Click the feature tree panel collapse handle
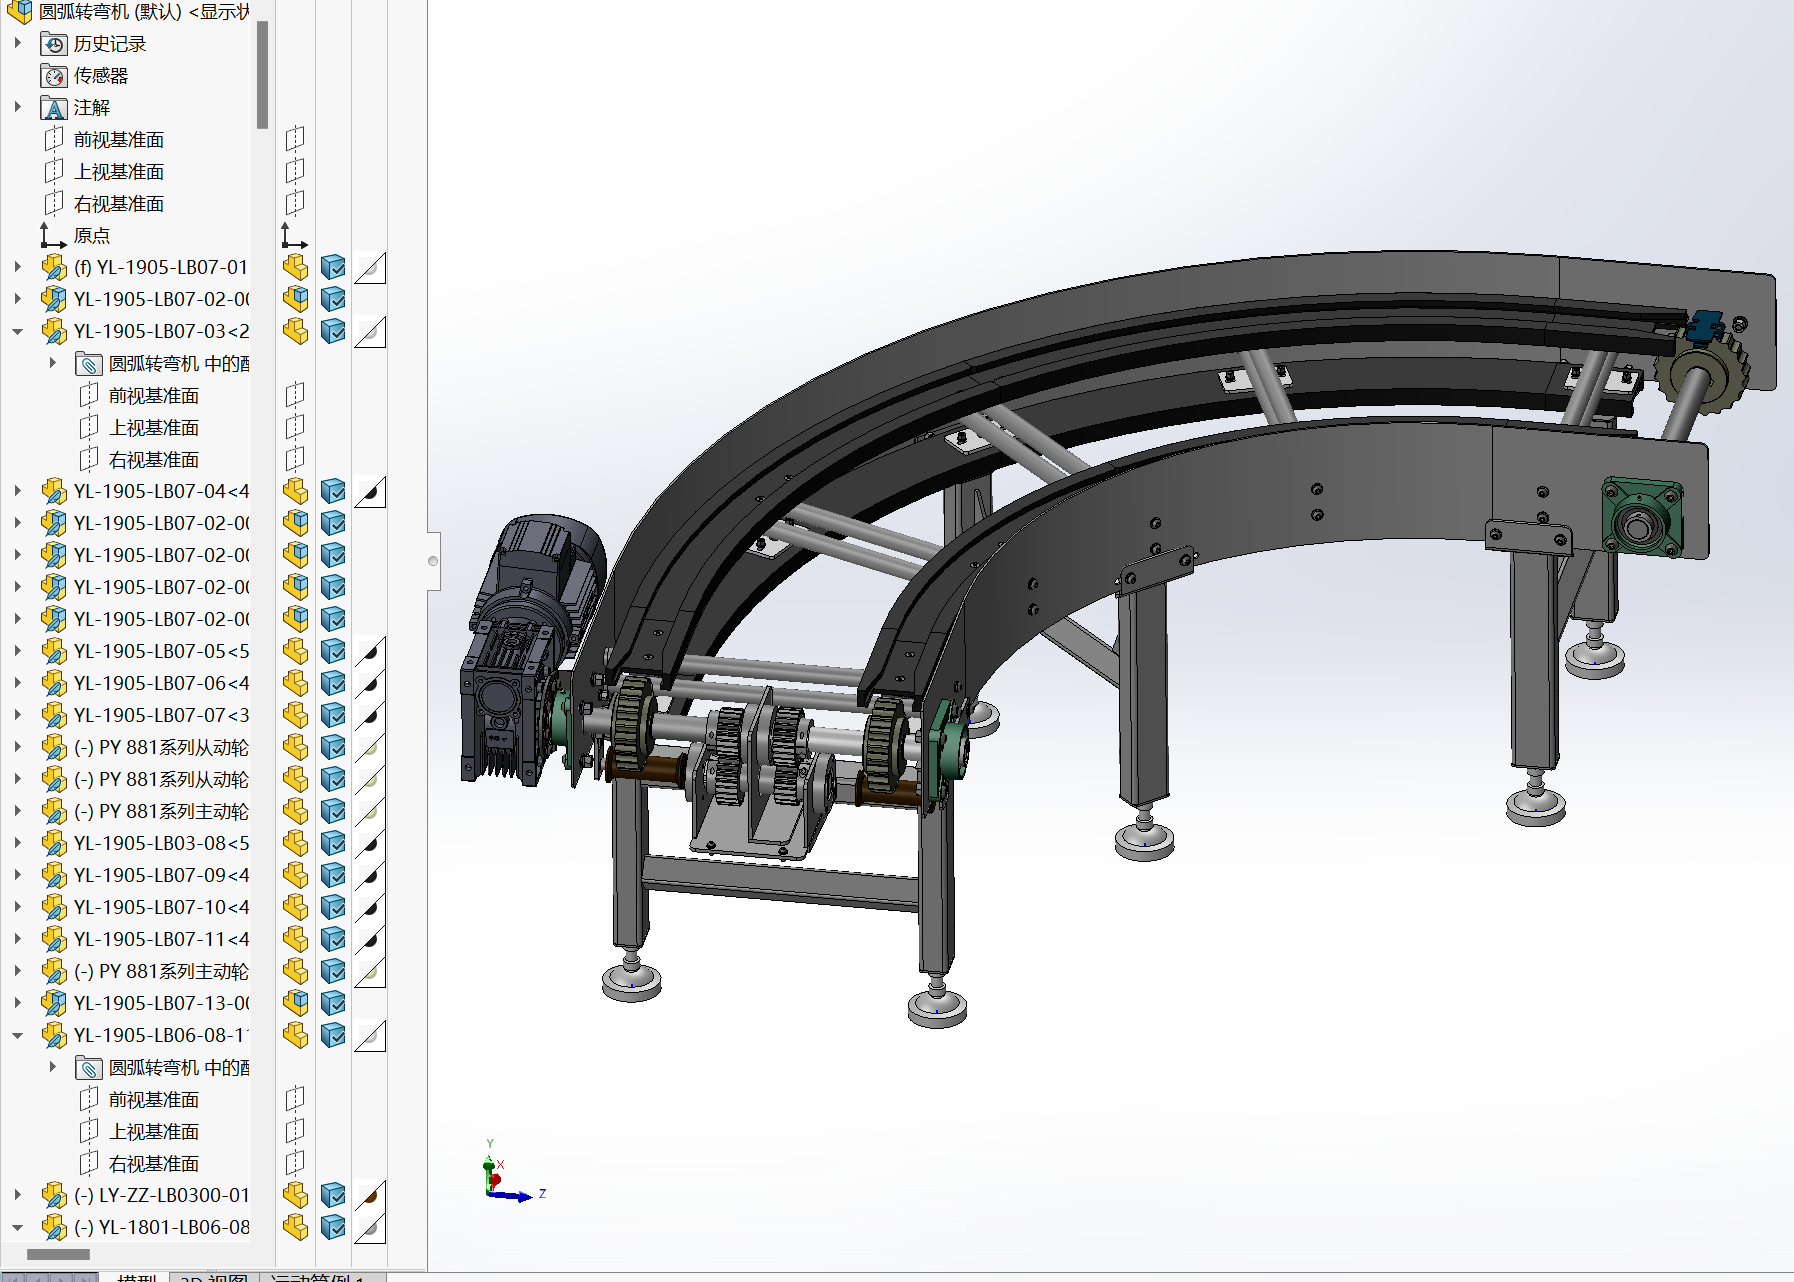This screenshot has height=1282, width=1794. coord(433,561)
